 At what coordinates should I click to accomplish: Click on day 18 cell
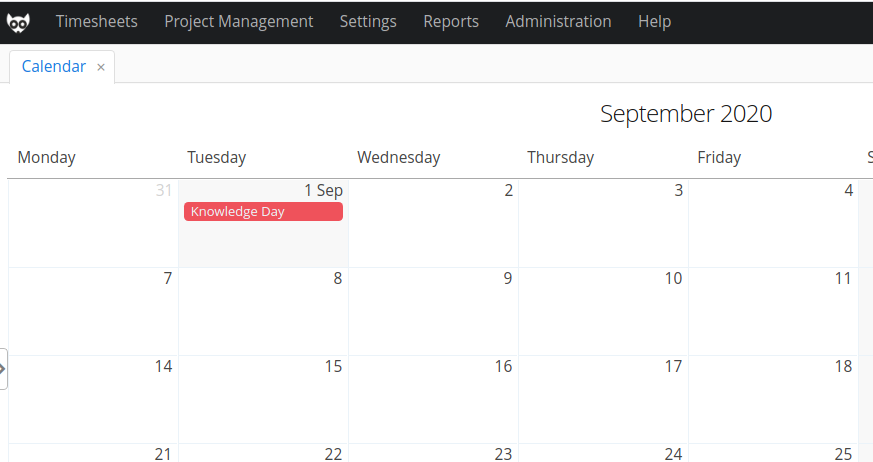(773, 400)
